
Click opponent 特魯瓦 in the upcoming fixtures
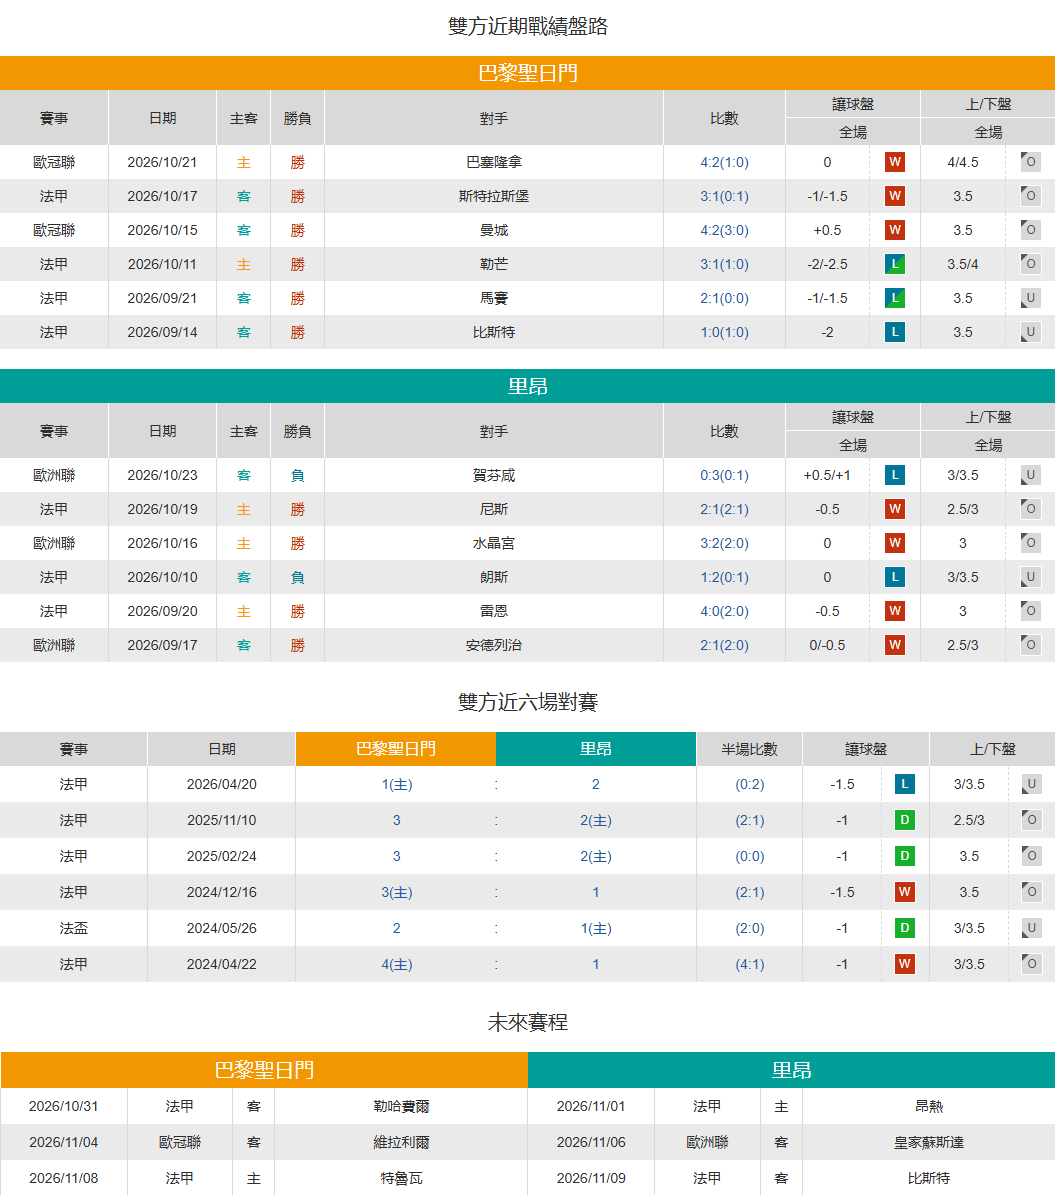pyautogui.click(x=401, y=1178)
